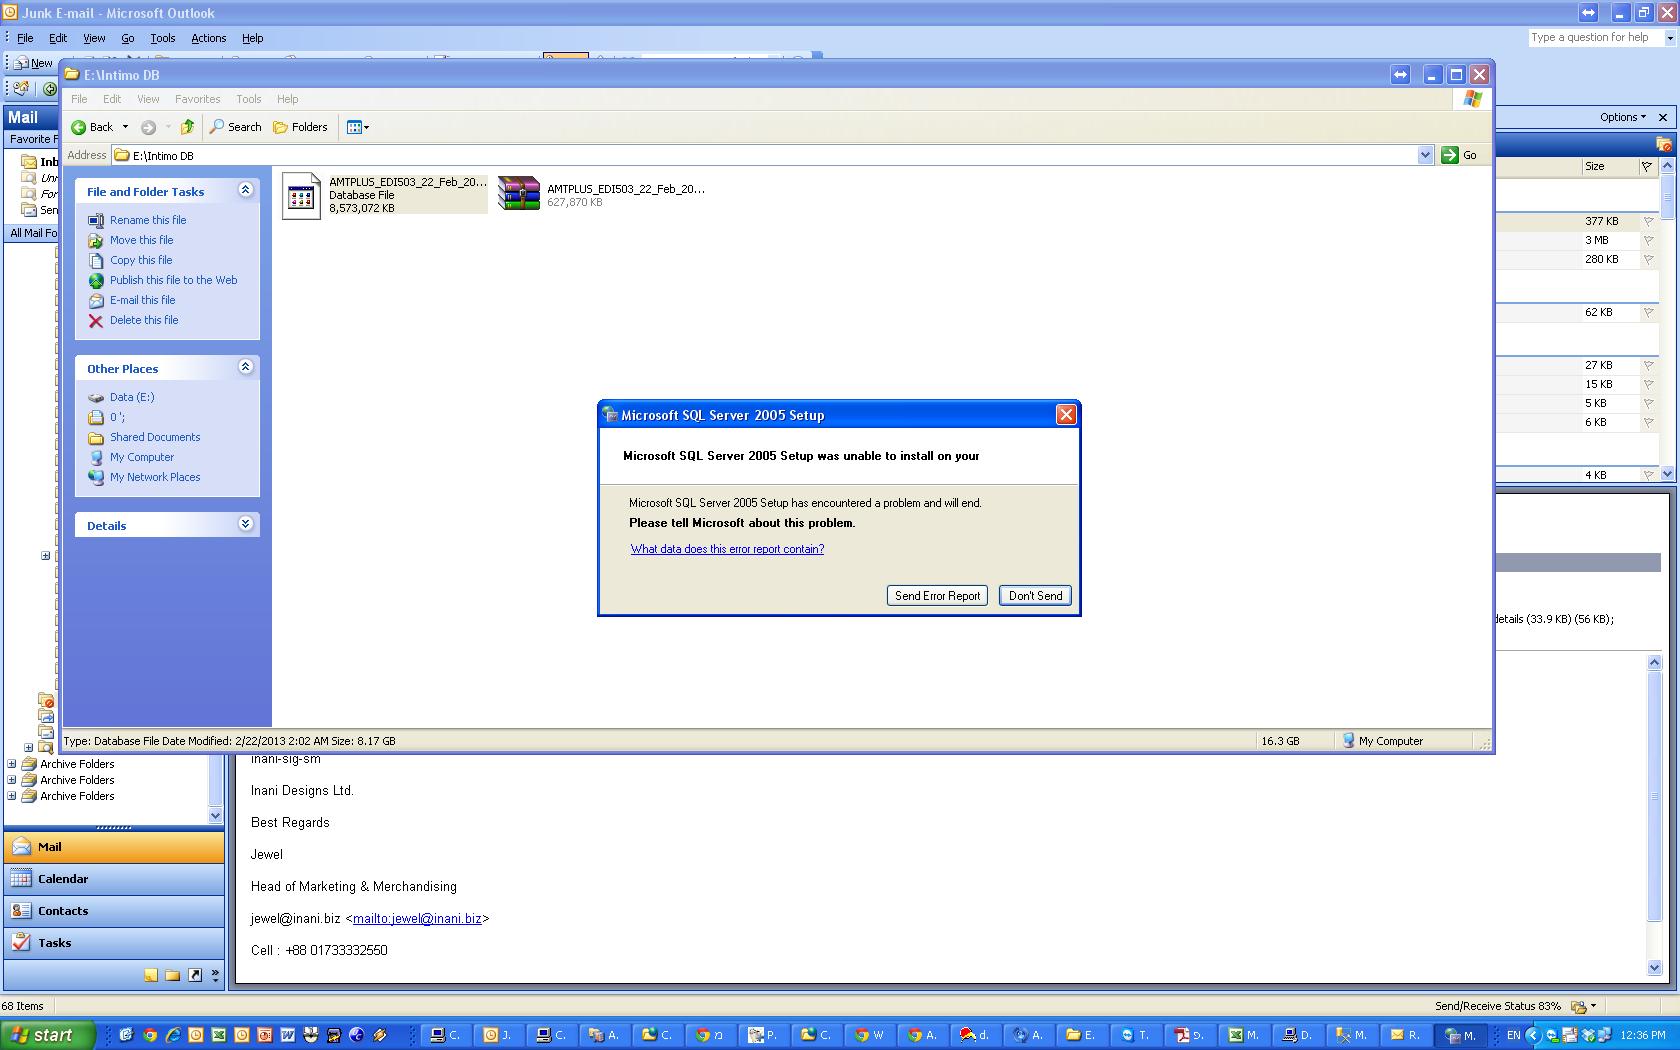Collapse the Other Places panel
This screenshot has height=1050, width=1680.
[x=245, y=367]
